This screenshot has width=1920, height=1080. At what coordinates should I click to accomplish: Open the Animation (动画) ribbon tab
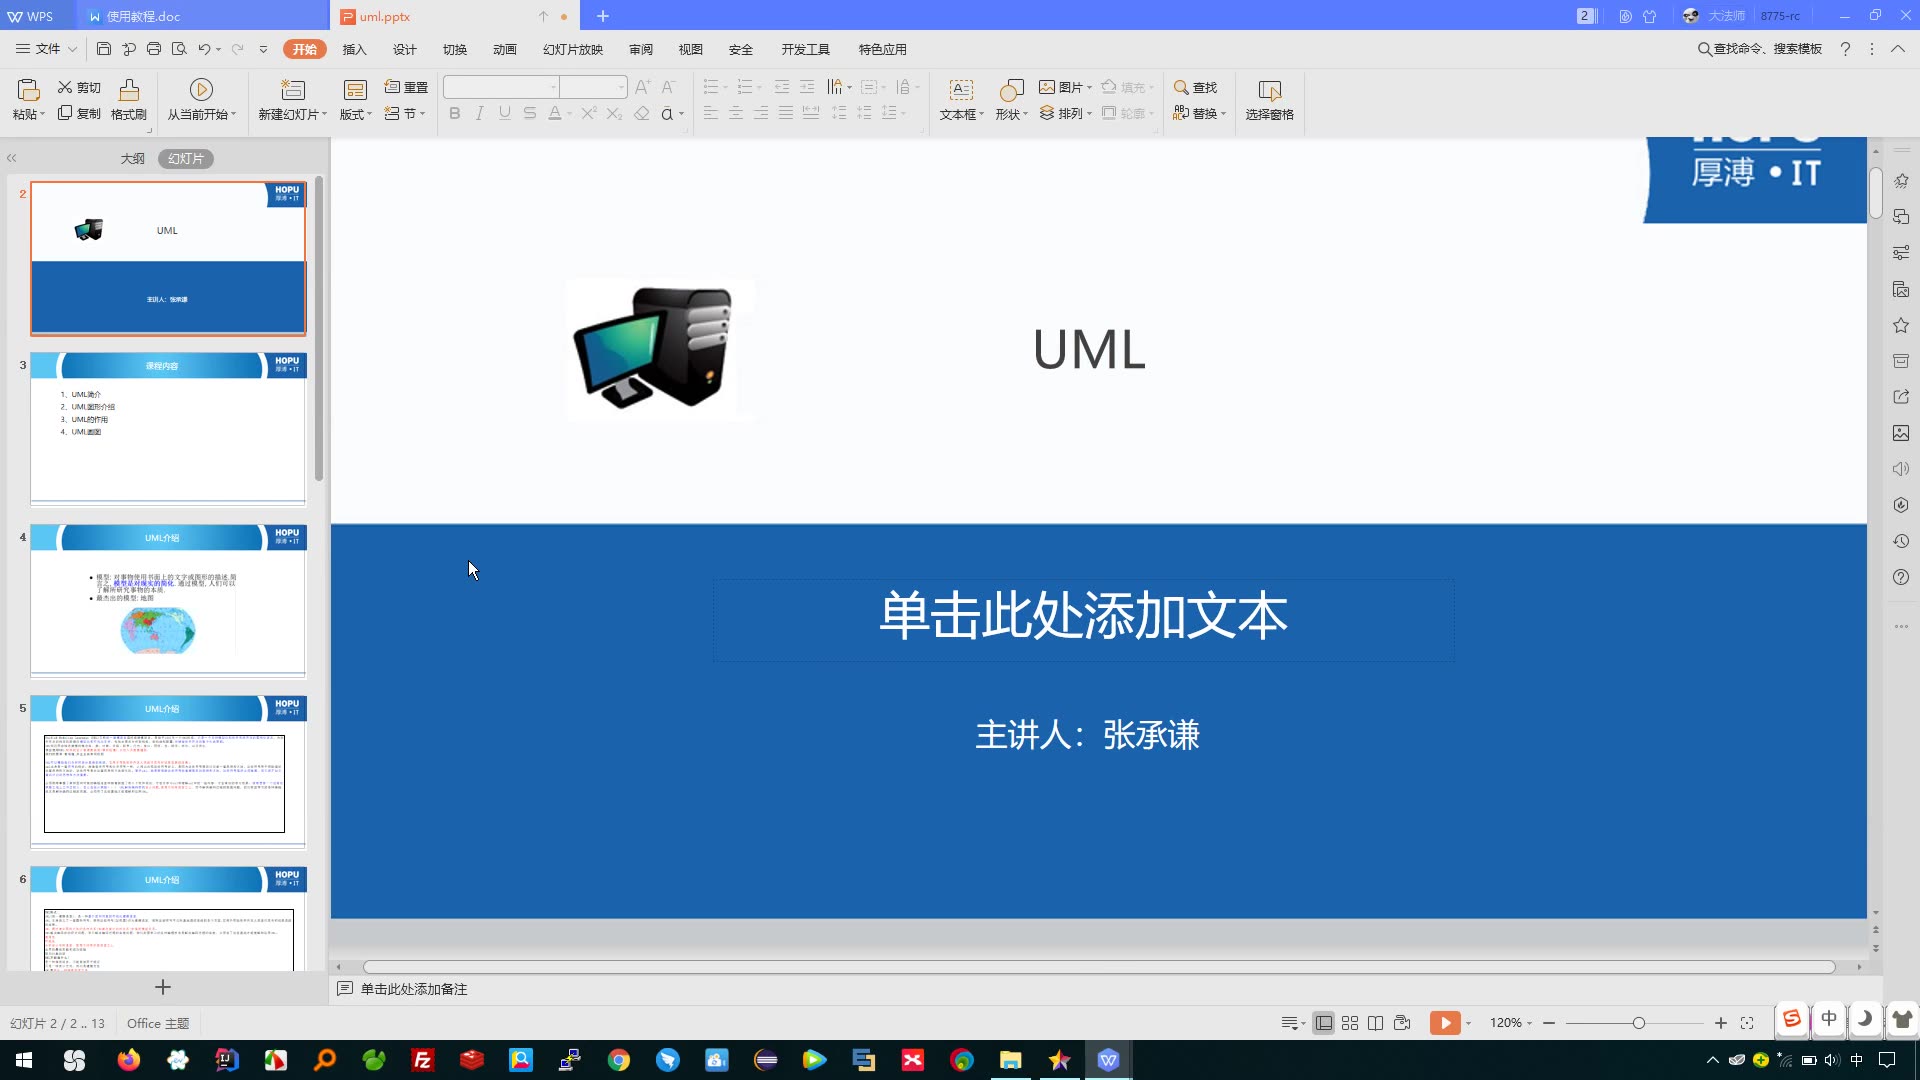[x=504, y=49]
